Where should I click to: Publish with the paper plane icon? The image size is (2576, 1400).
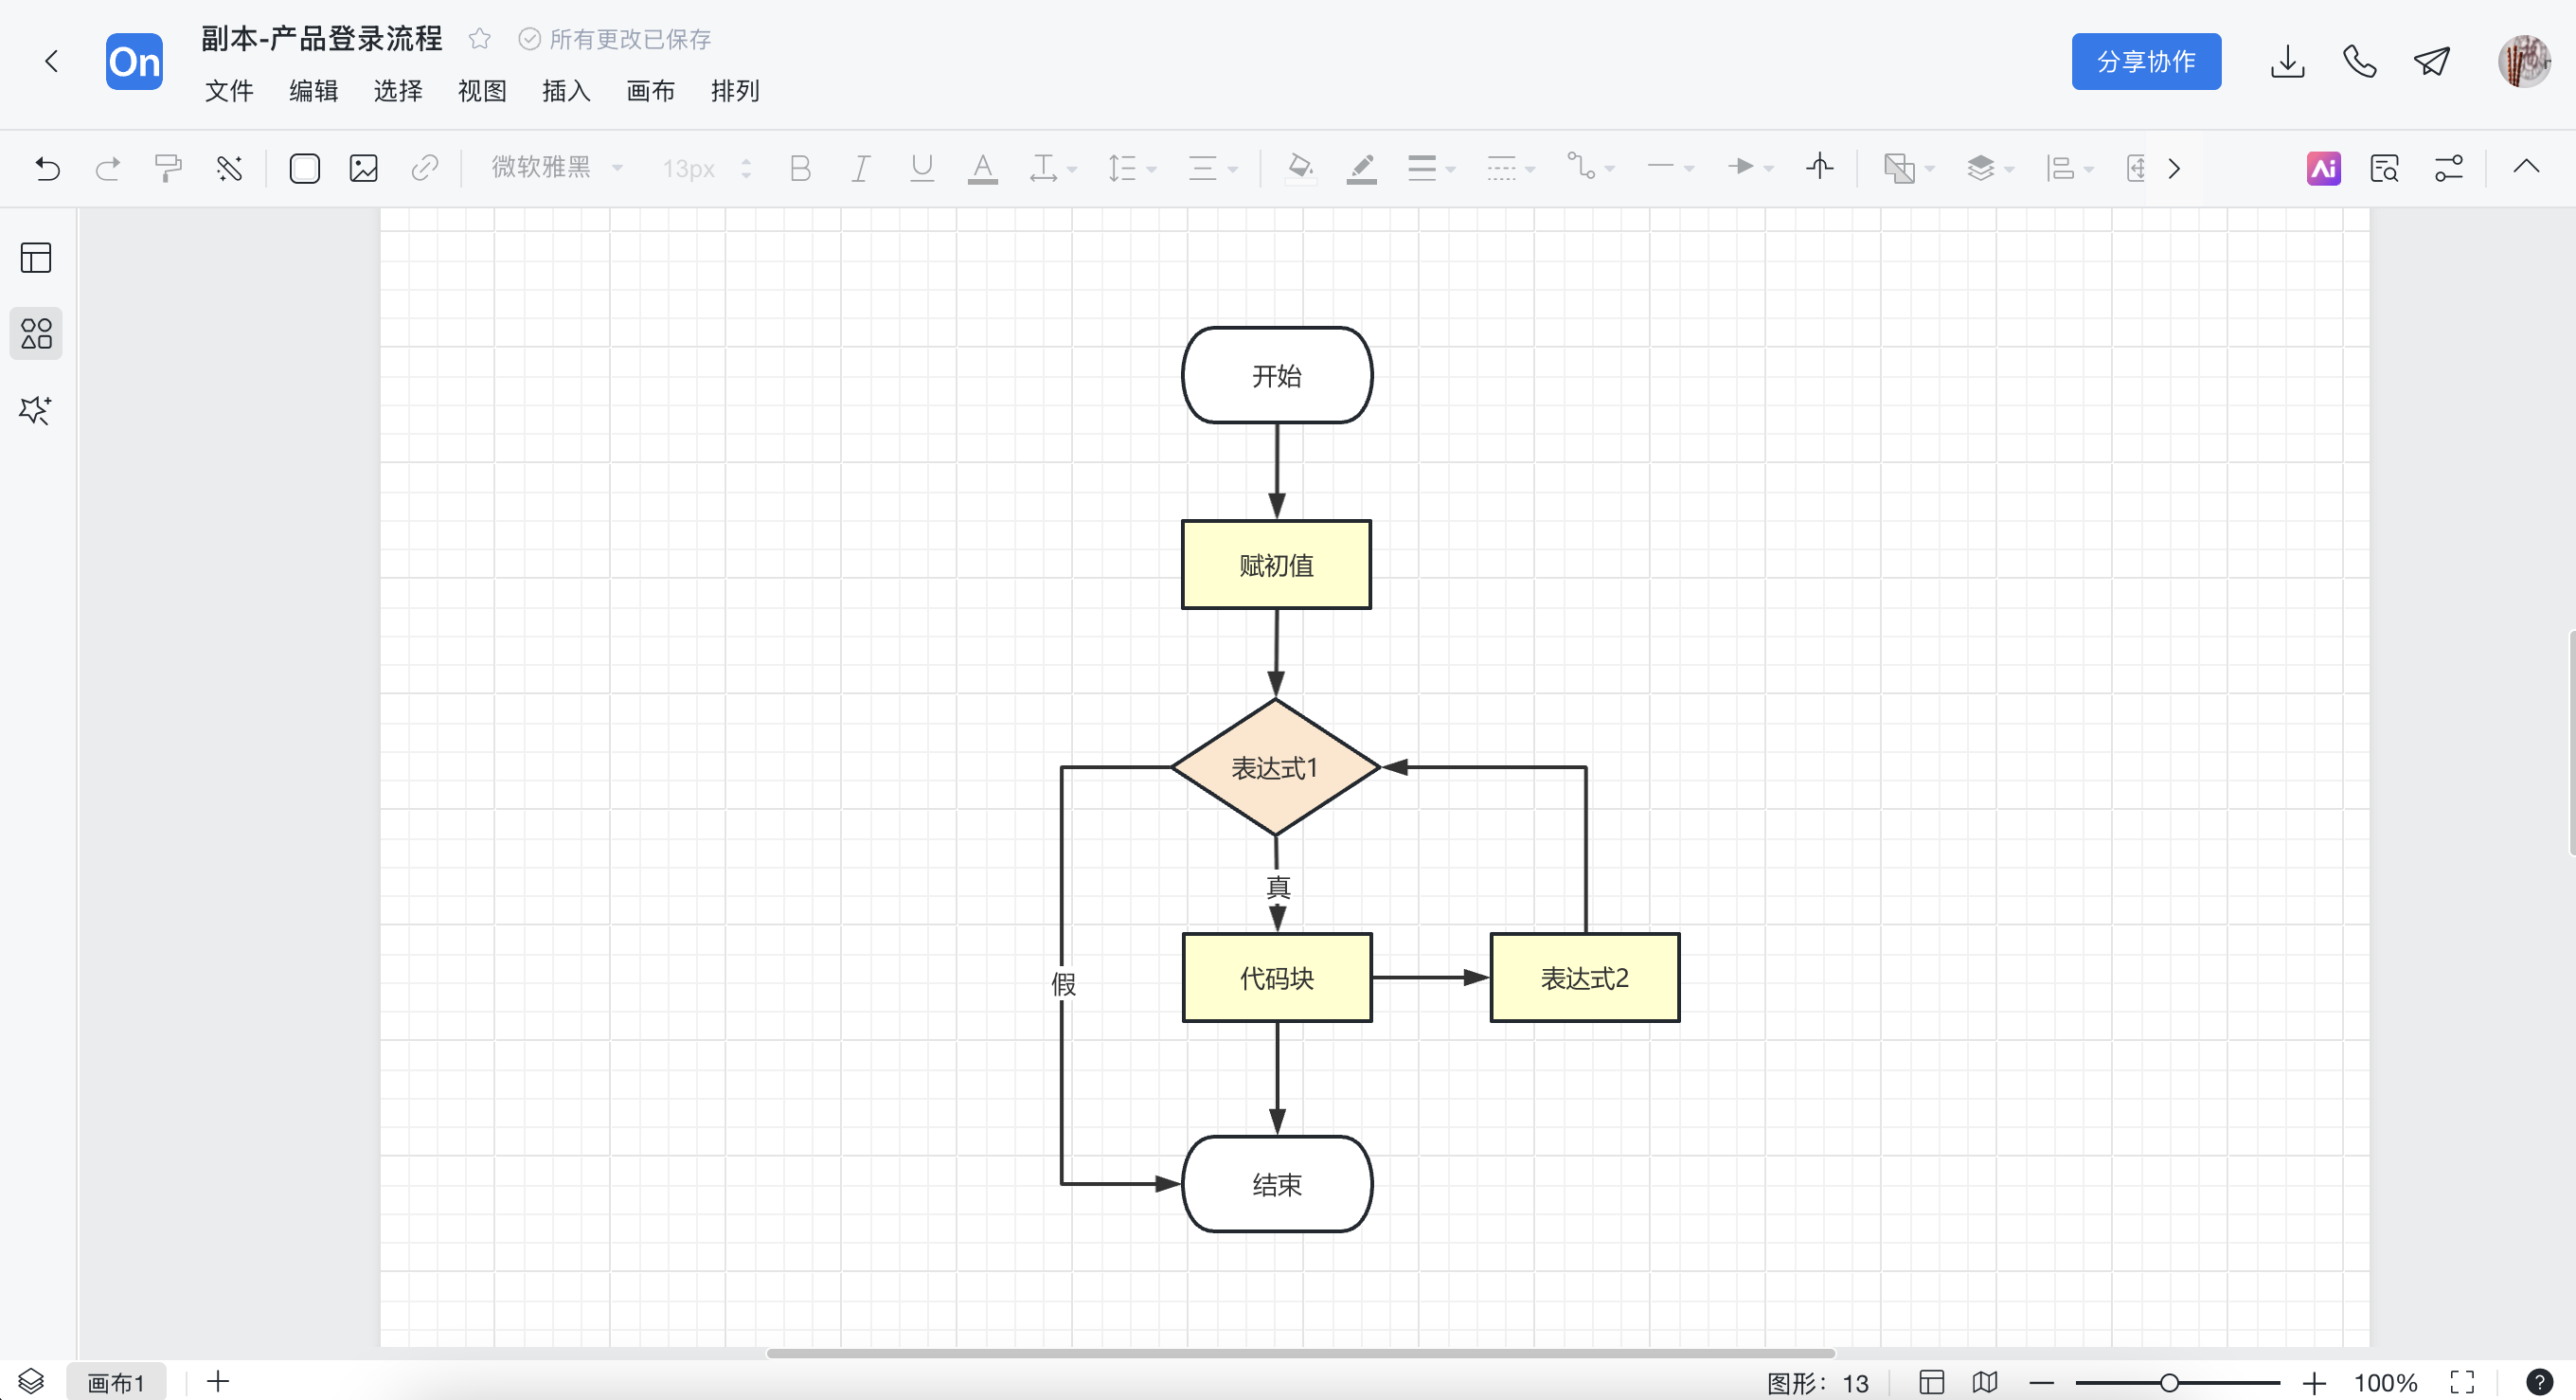(x=2432, y=62)
